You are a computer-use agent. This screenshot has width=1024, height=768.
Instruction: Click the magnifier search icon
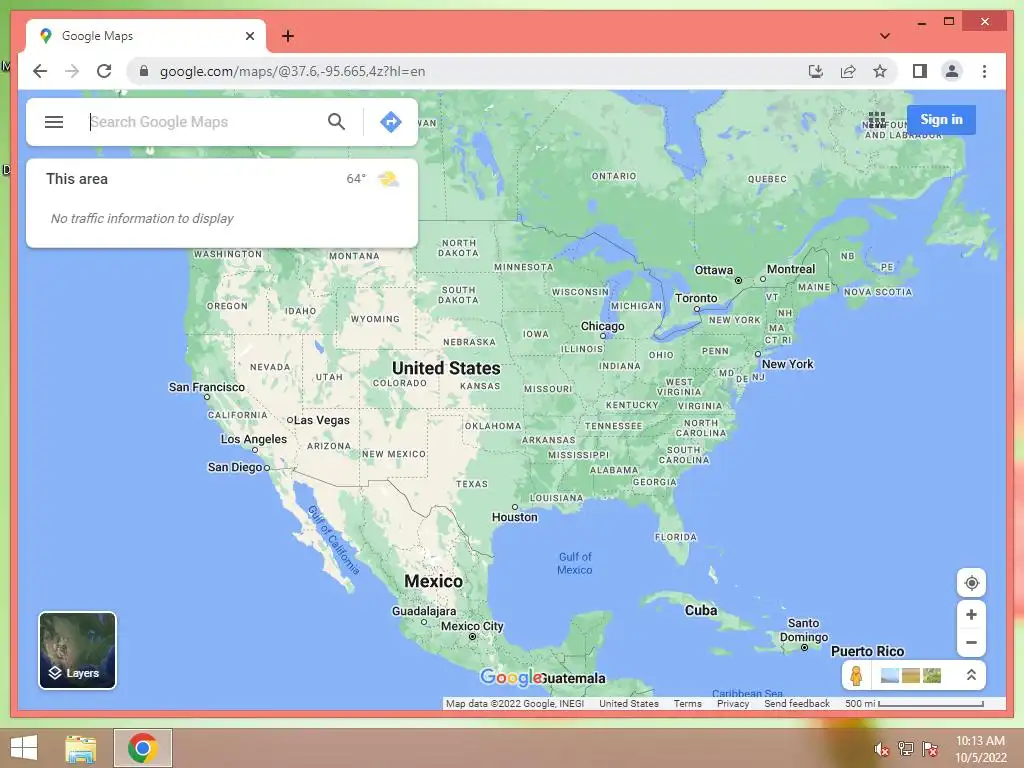point(336,121)
